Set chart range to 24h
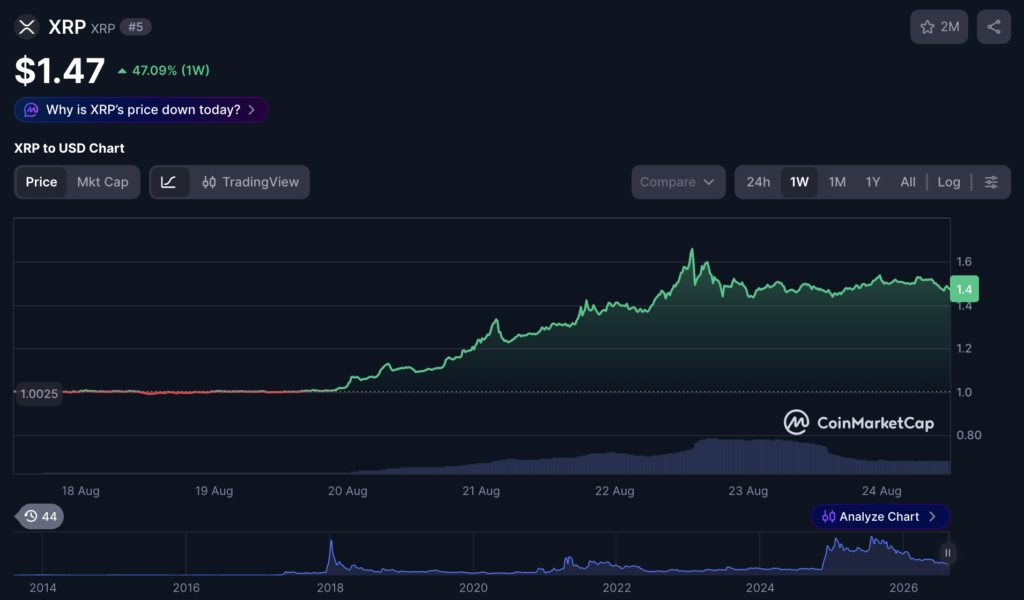Screen dimensions: 1024x600 coord(758,182)
